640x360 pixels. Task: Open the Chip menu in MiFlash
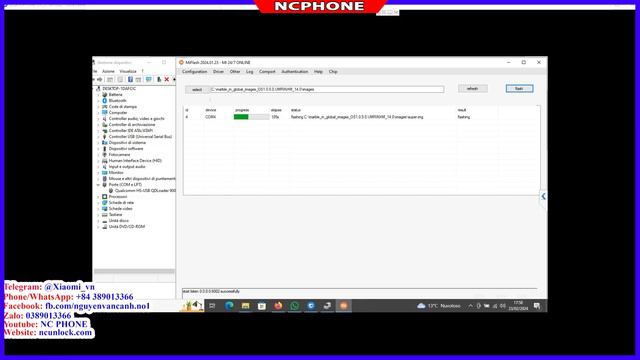[x=333, y=71]
